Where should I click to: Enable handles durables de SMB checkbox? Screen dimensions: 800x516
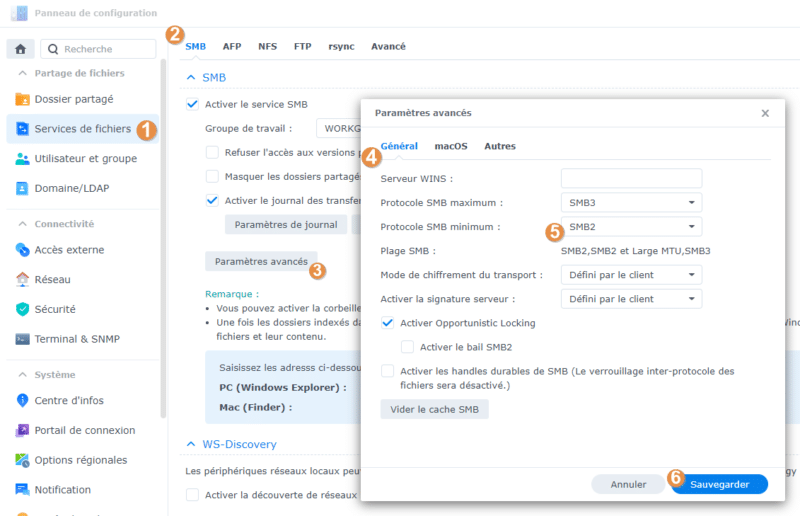(x=388, y=371)
